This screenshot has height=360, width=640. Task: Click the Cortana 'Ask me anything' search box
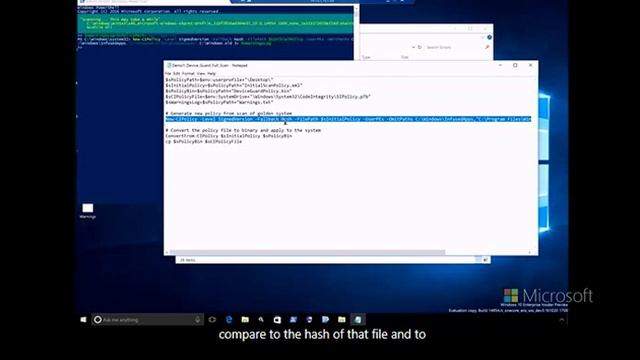click(x=147, y=320)
